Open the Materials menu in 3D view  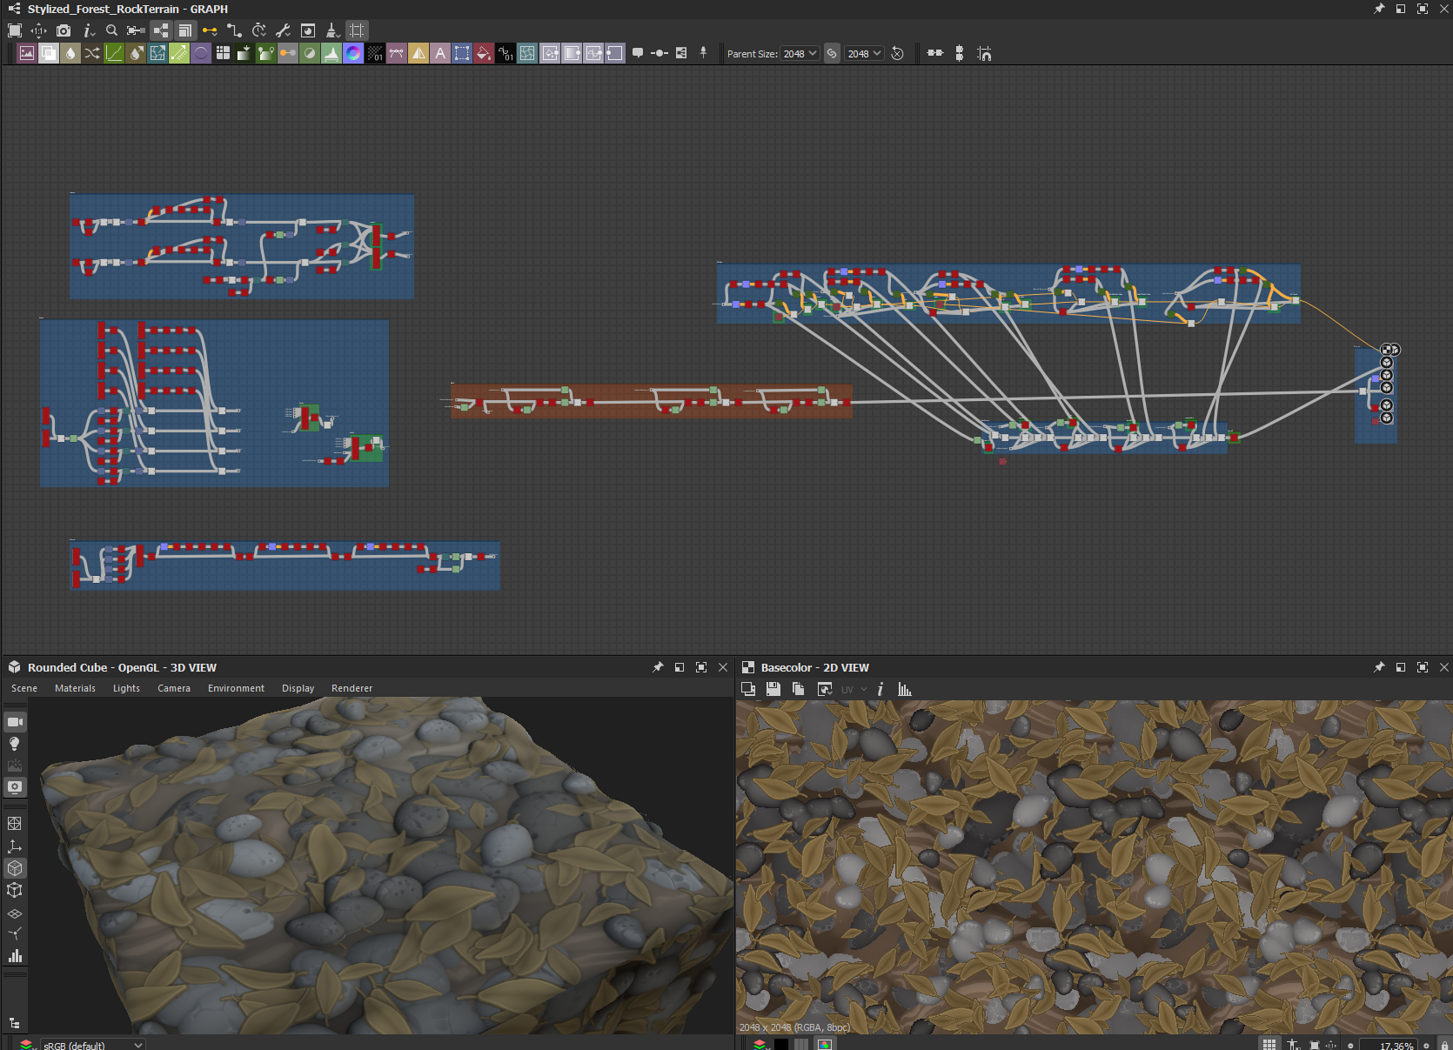tap(75, 688)
